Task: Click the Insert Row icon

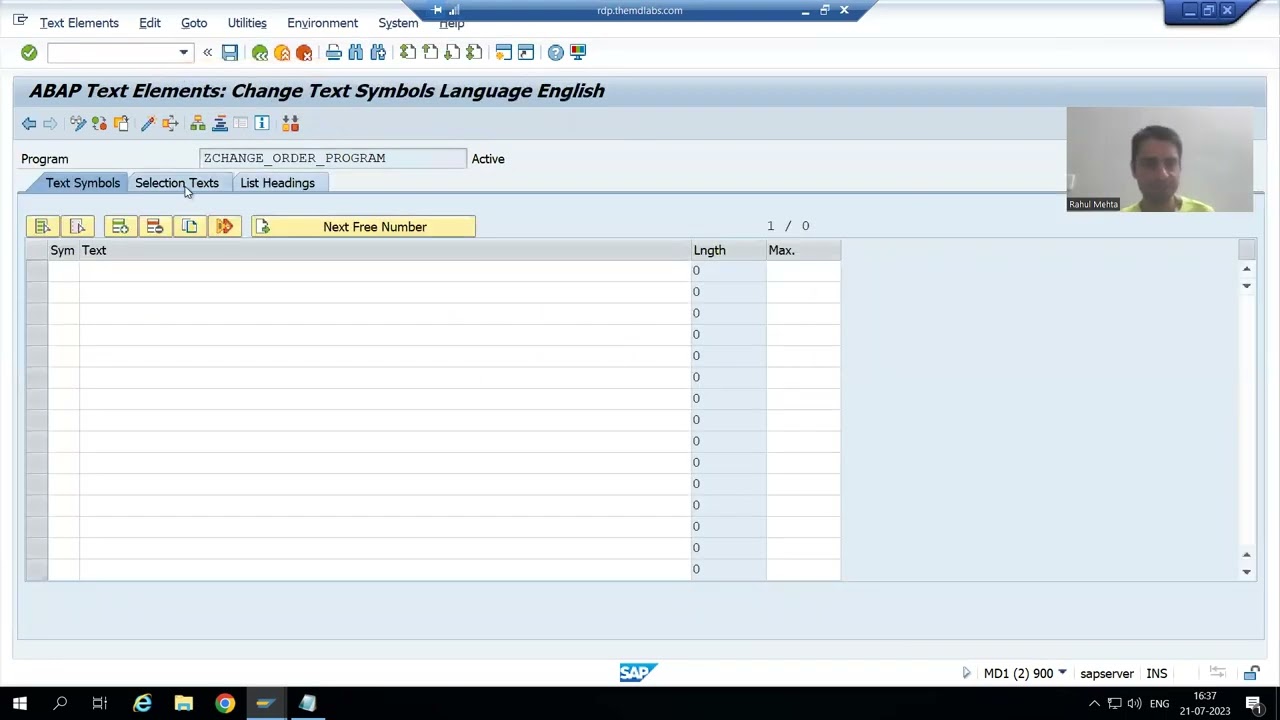Action: (120, 227)
